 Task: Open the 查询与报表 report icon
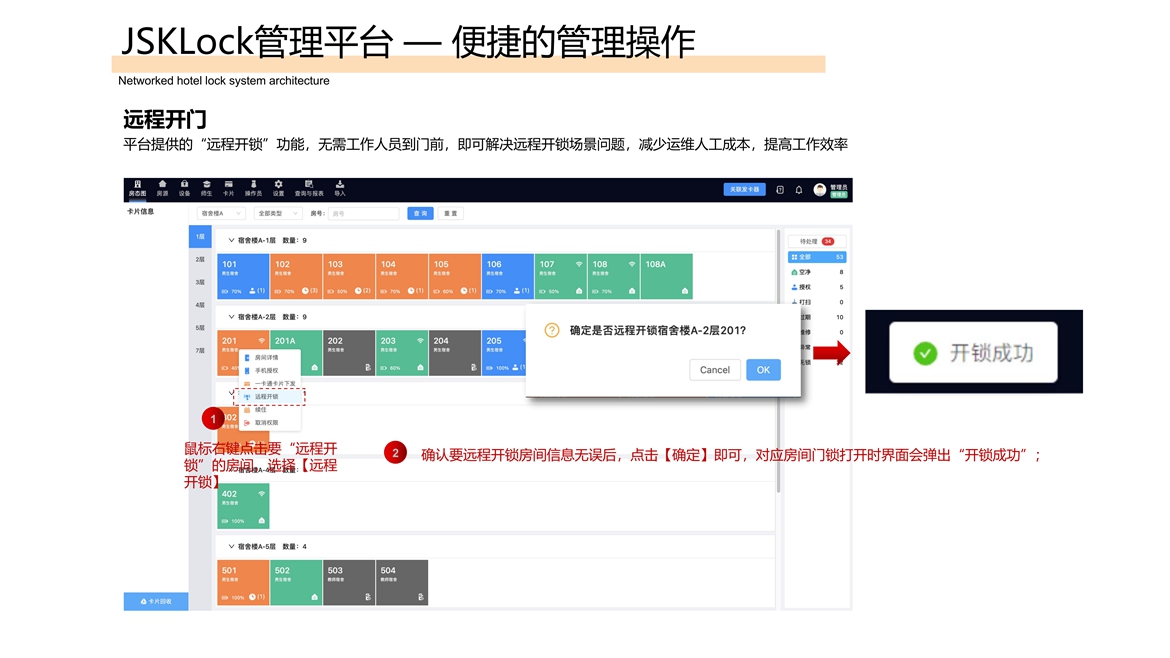(x=309, y=185)
